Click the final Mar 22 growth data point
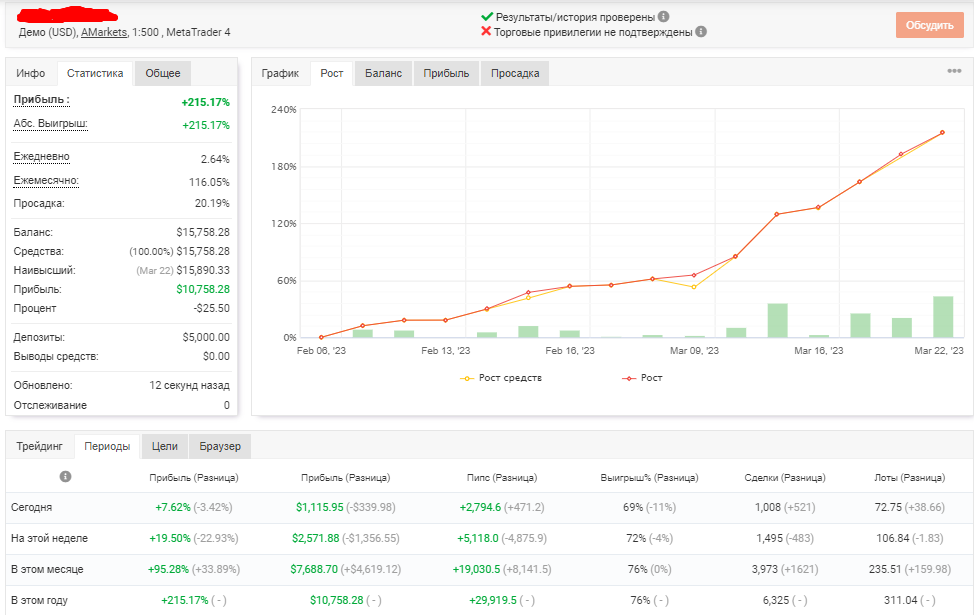 pyautogui.click(x=942, y=132)
